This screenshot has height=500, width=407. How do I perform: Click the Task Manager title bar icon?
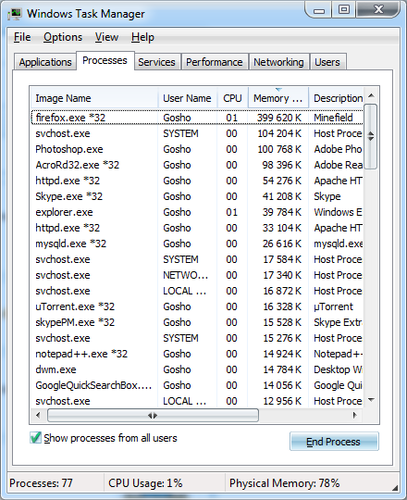[15, 14]
